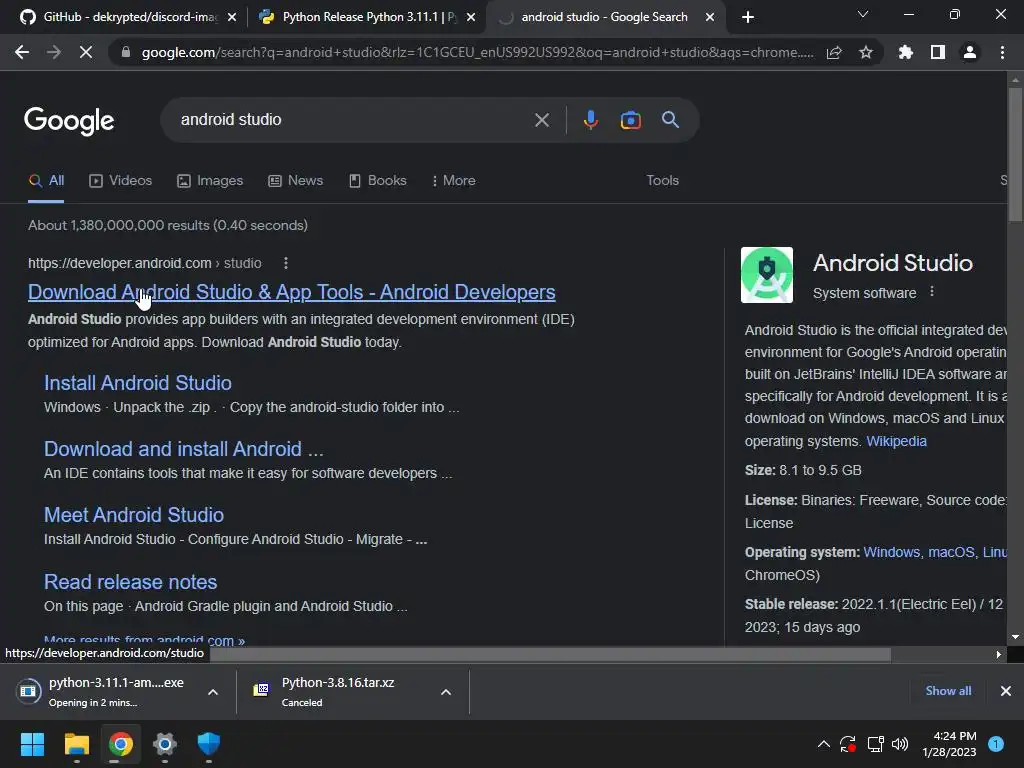Open the notification center badge
Screen dimensions: 1024x768
pos(996,744)
